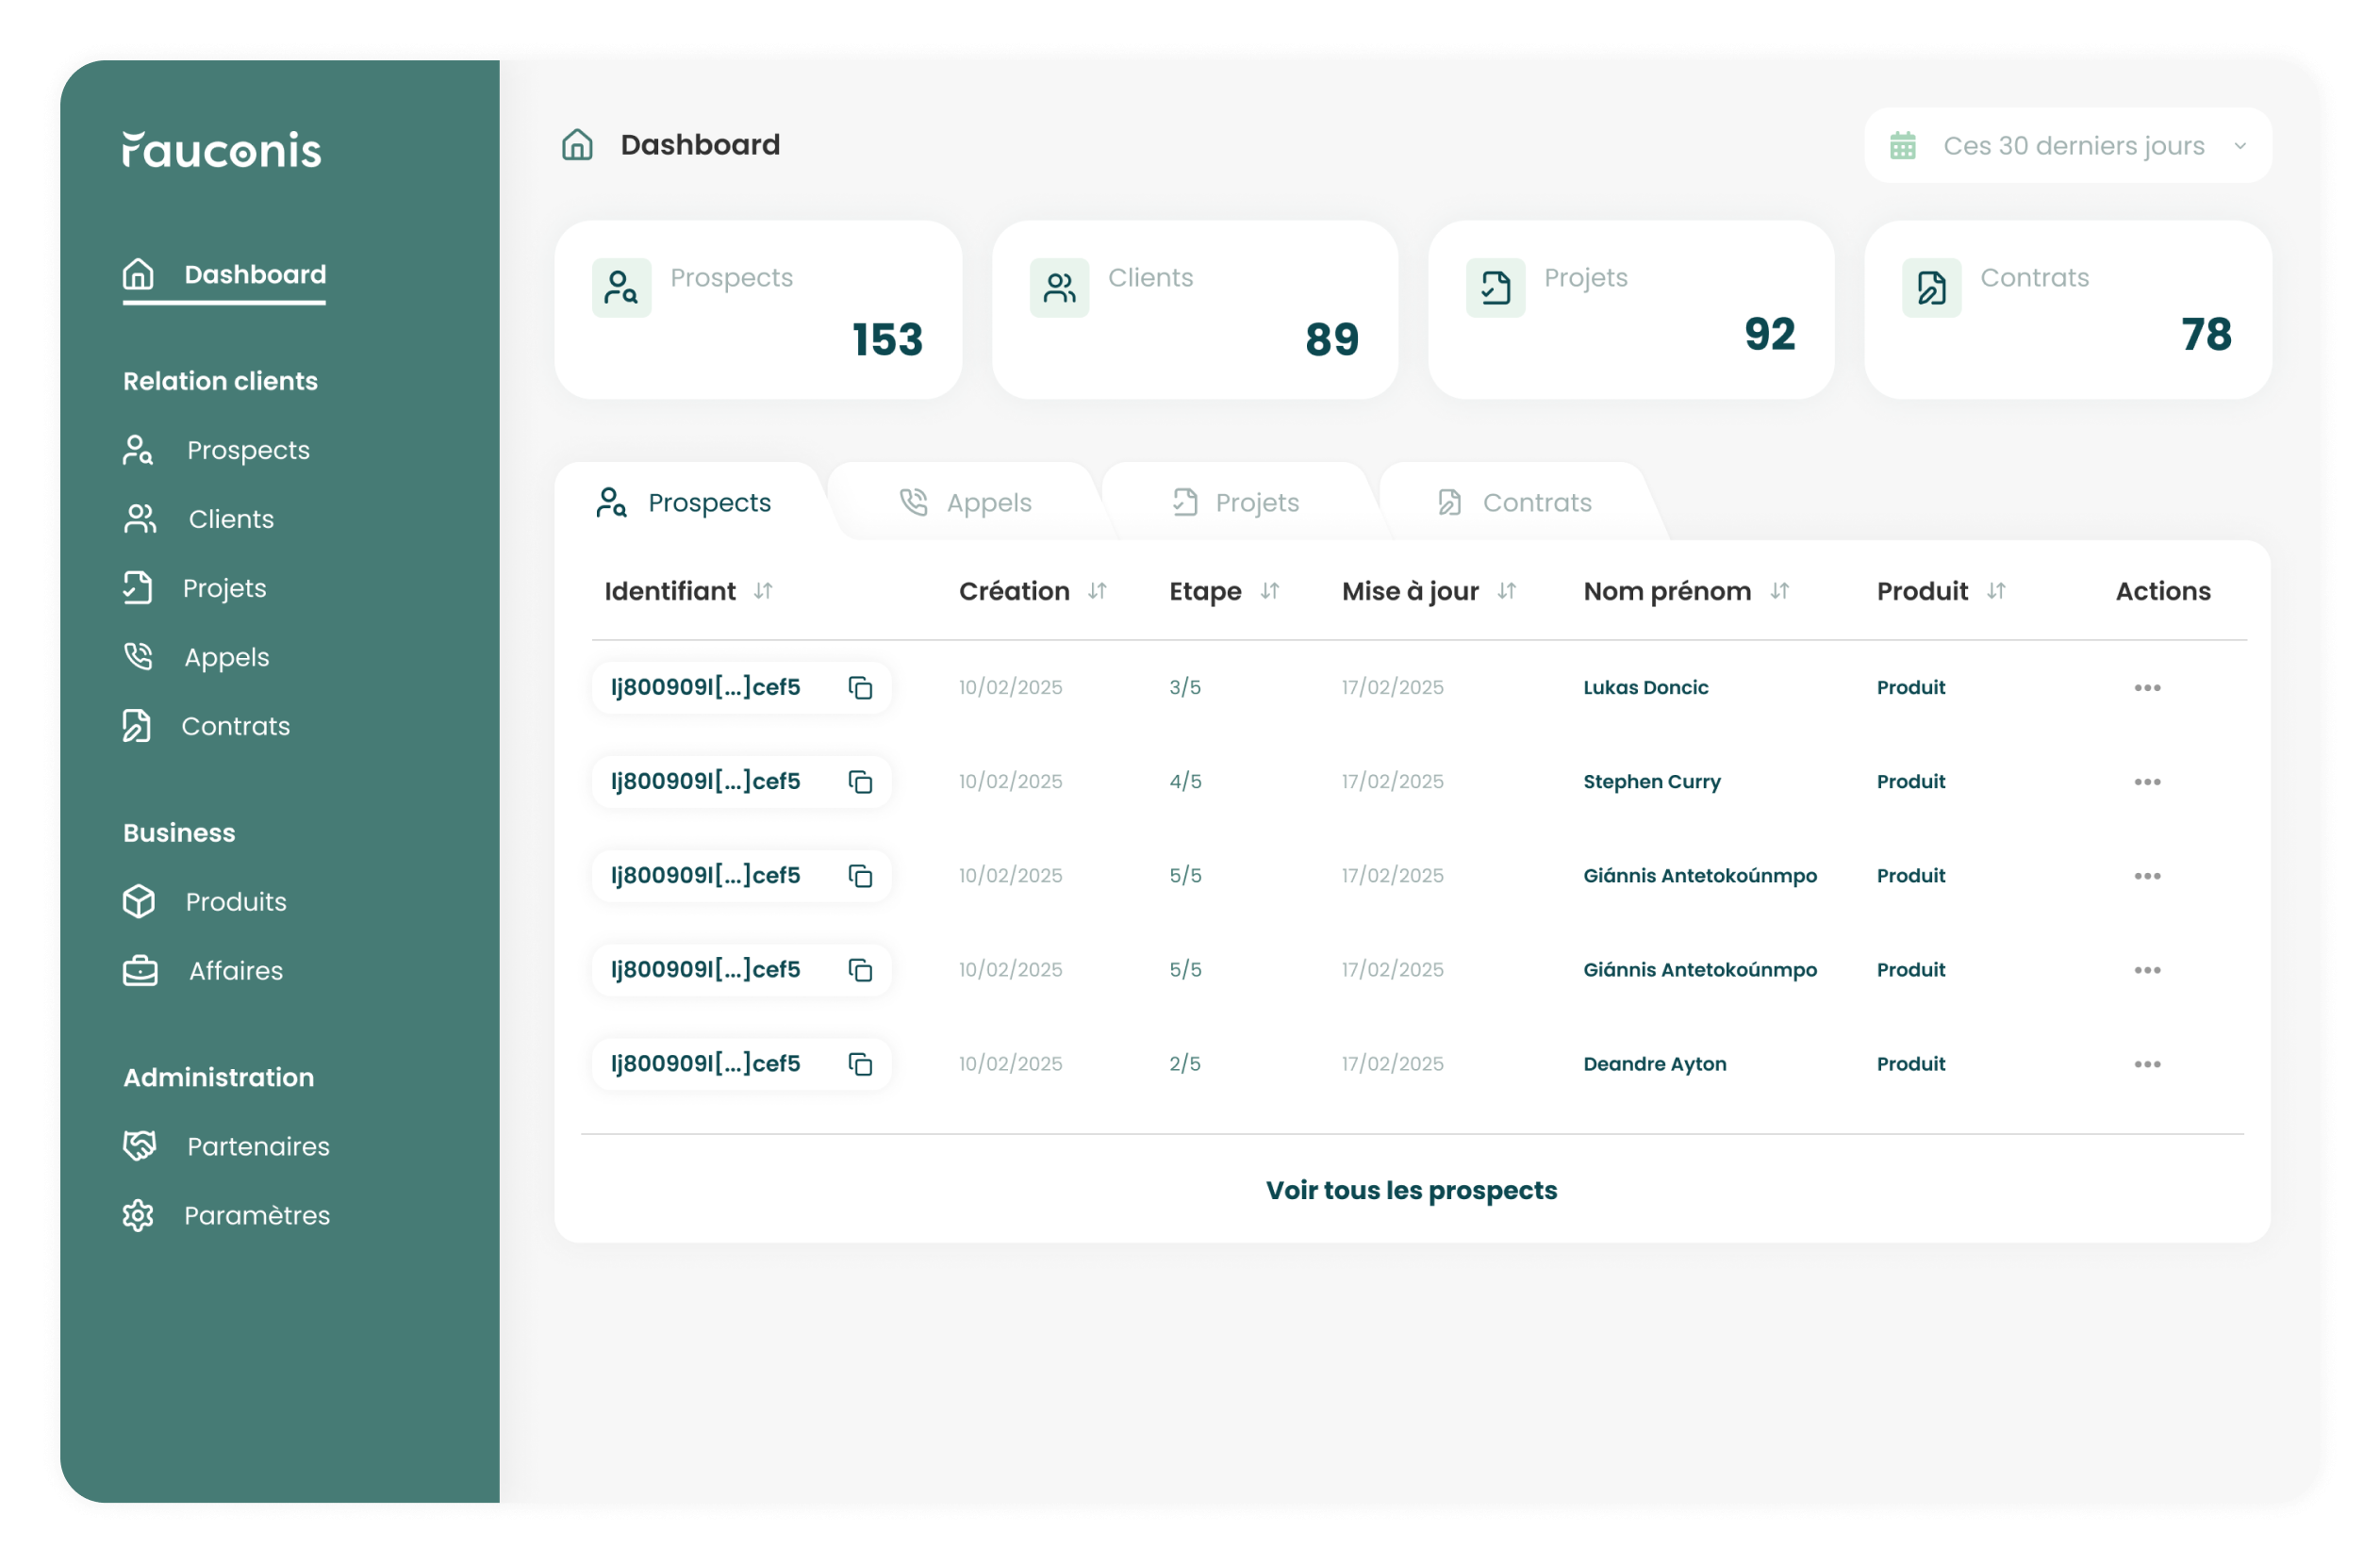This screenshot has width=2380, height=1564.
Task: Click the Projets icon in the sidebar
Action: coord(139,588)
